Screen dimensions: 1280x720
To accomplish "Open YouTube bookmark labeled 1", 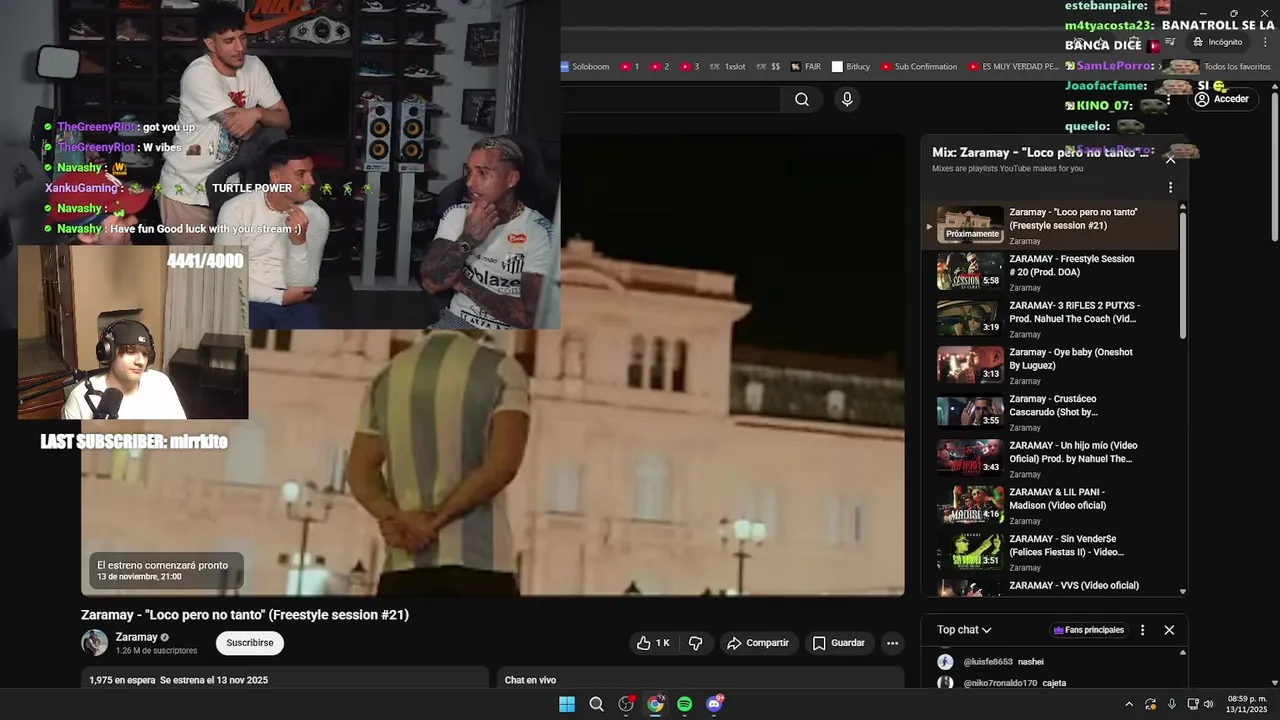I will pos(630,67).
